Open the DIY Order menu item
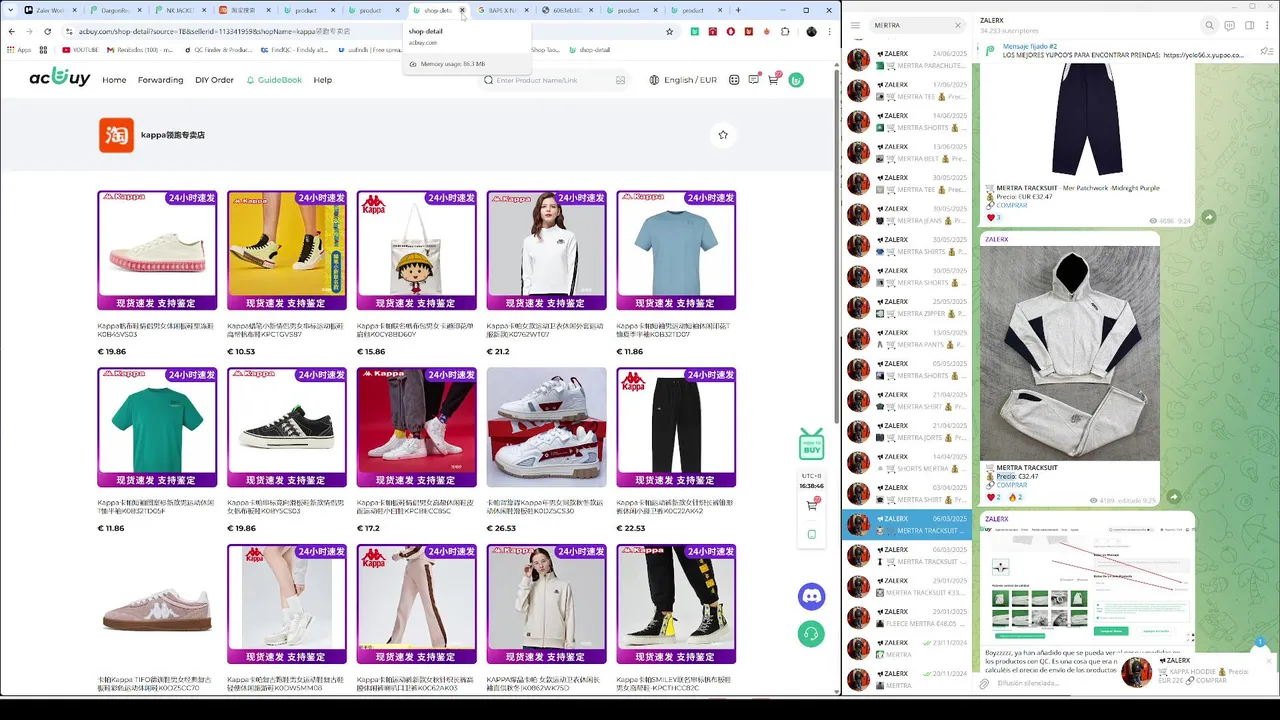Image resolution: width=1280 pixels, height=720 pixels. coord(214,80)
